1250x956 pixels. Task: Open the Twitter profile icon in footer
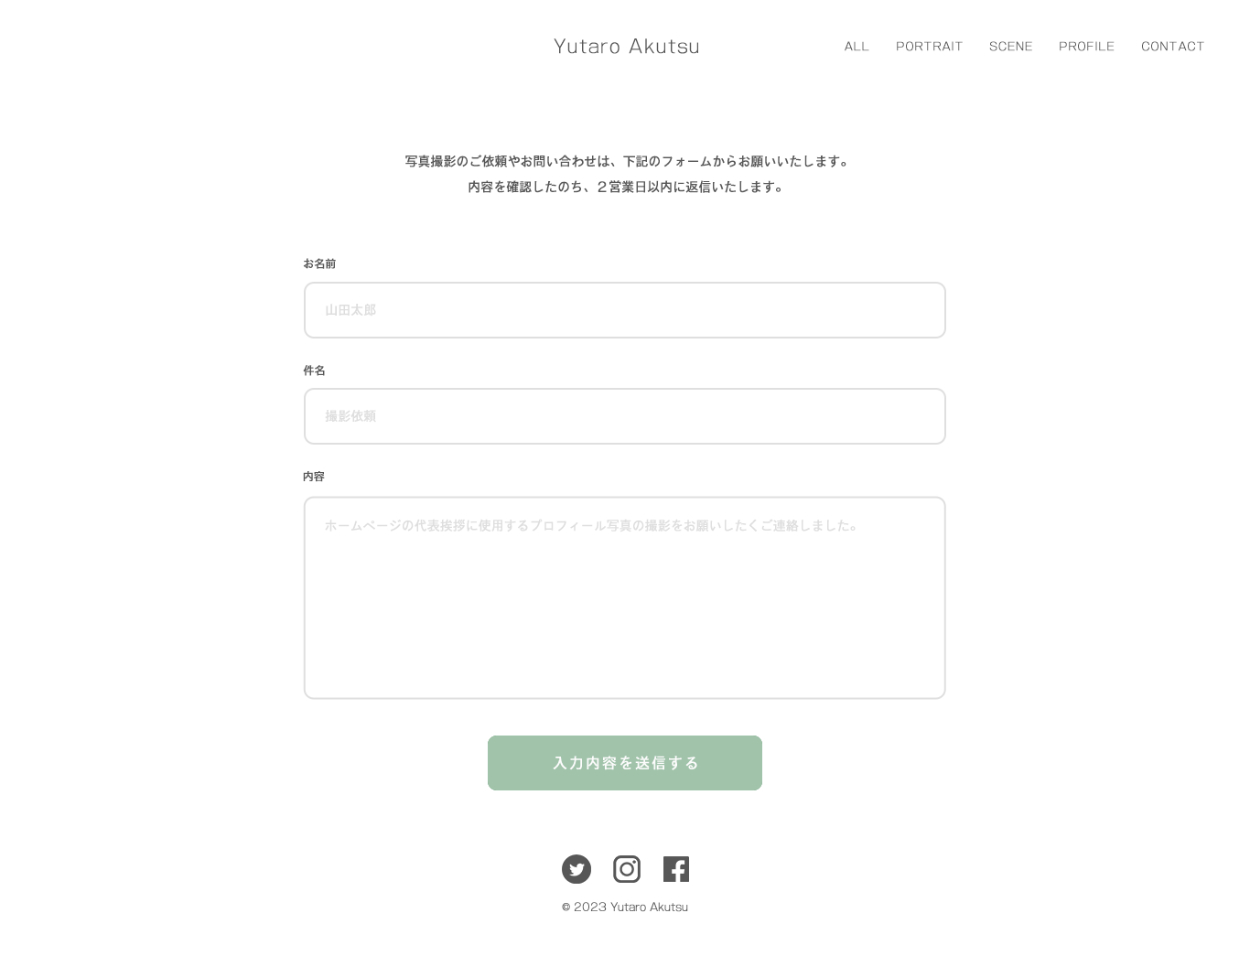coord(576,869)
